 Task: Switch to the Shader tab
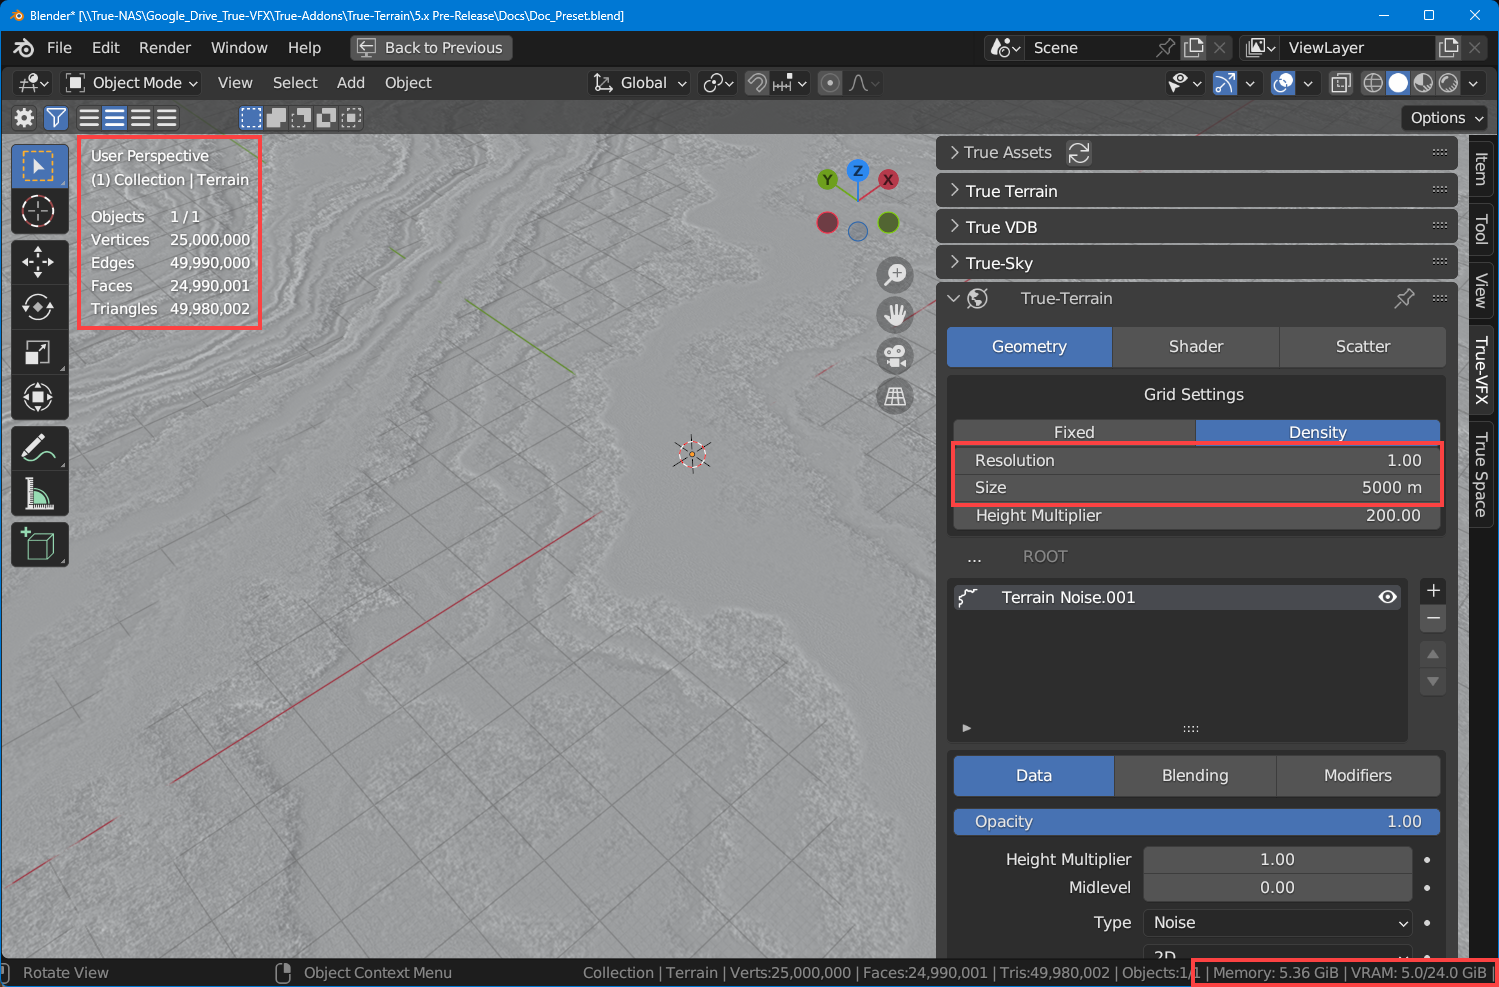[x=1195, y=346]
